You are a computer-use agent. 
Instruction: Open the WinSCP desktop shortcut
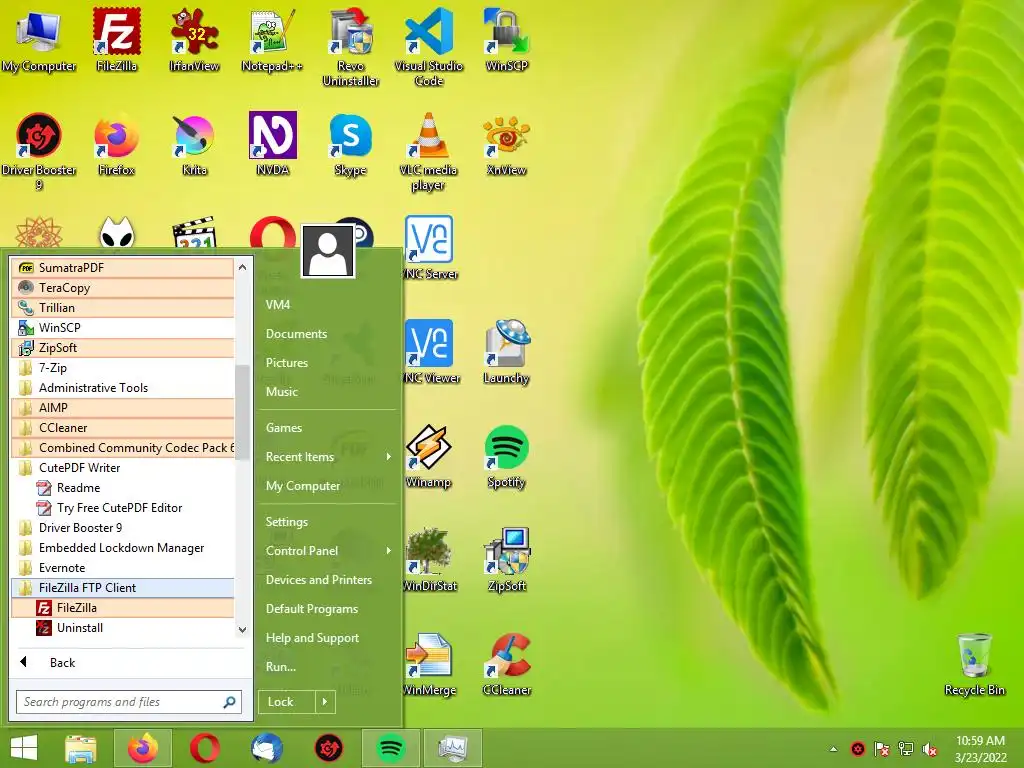point(507,40)
